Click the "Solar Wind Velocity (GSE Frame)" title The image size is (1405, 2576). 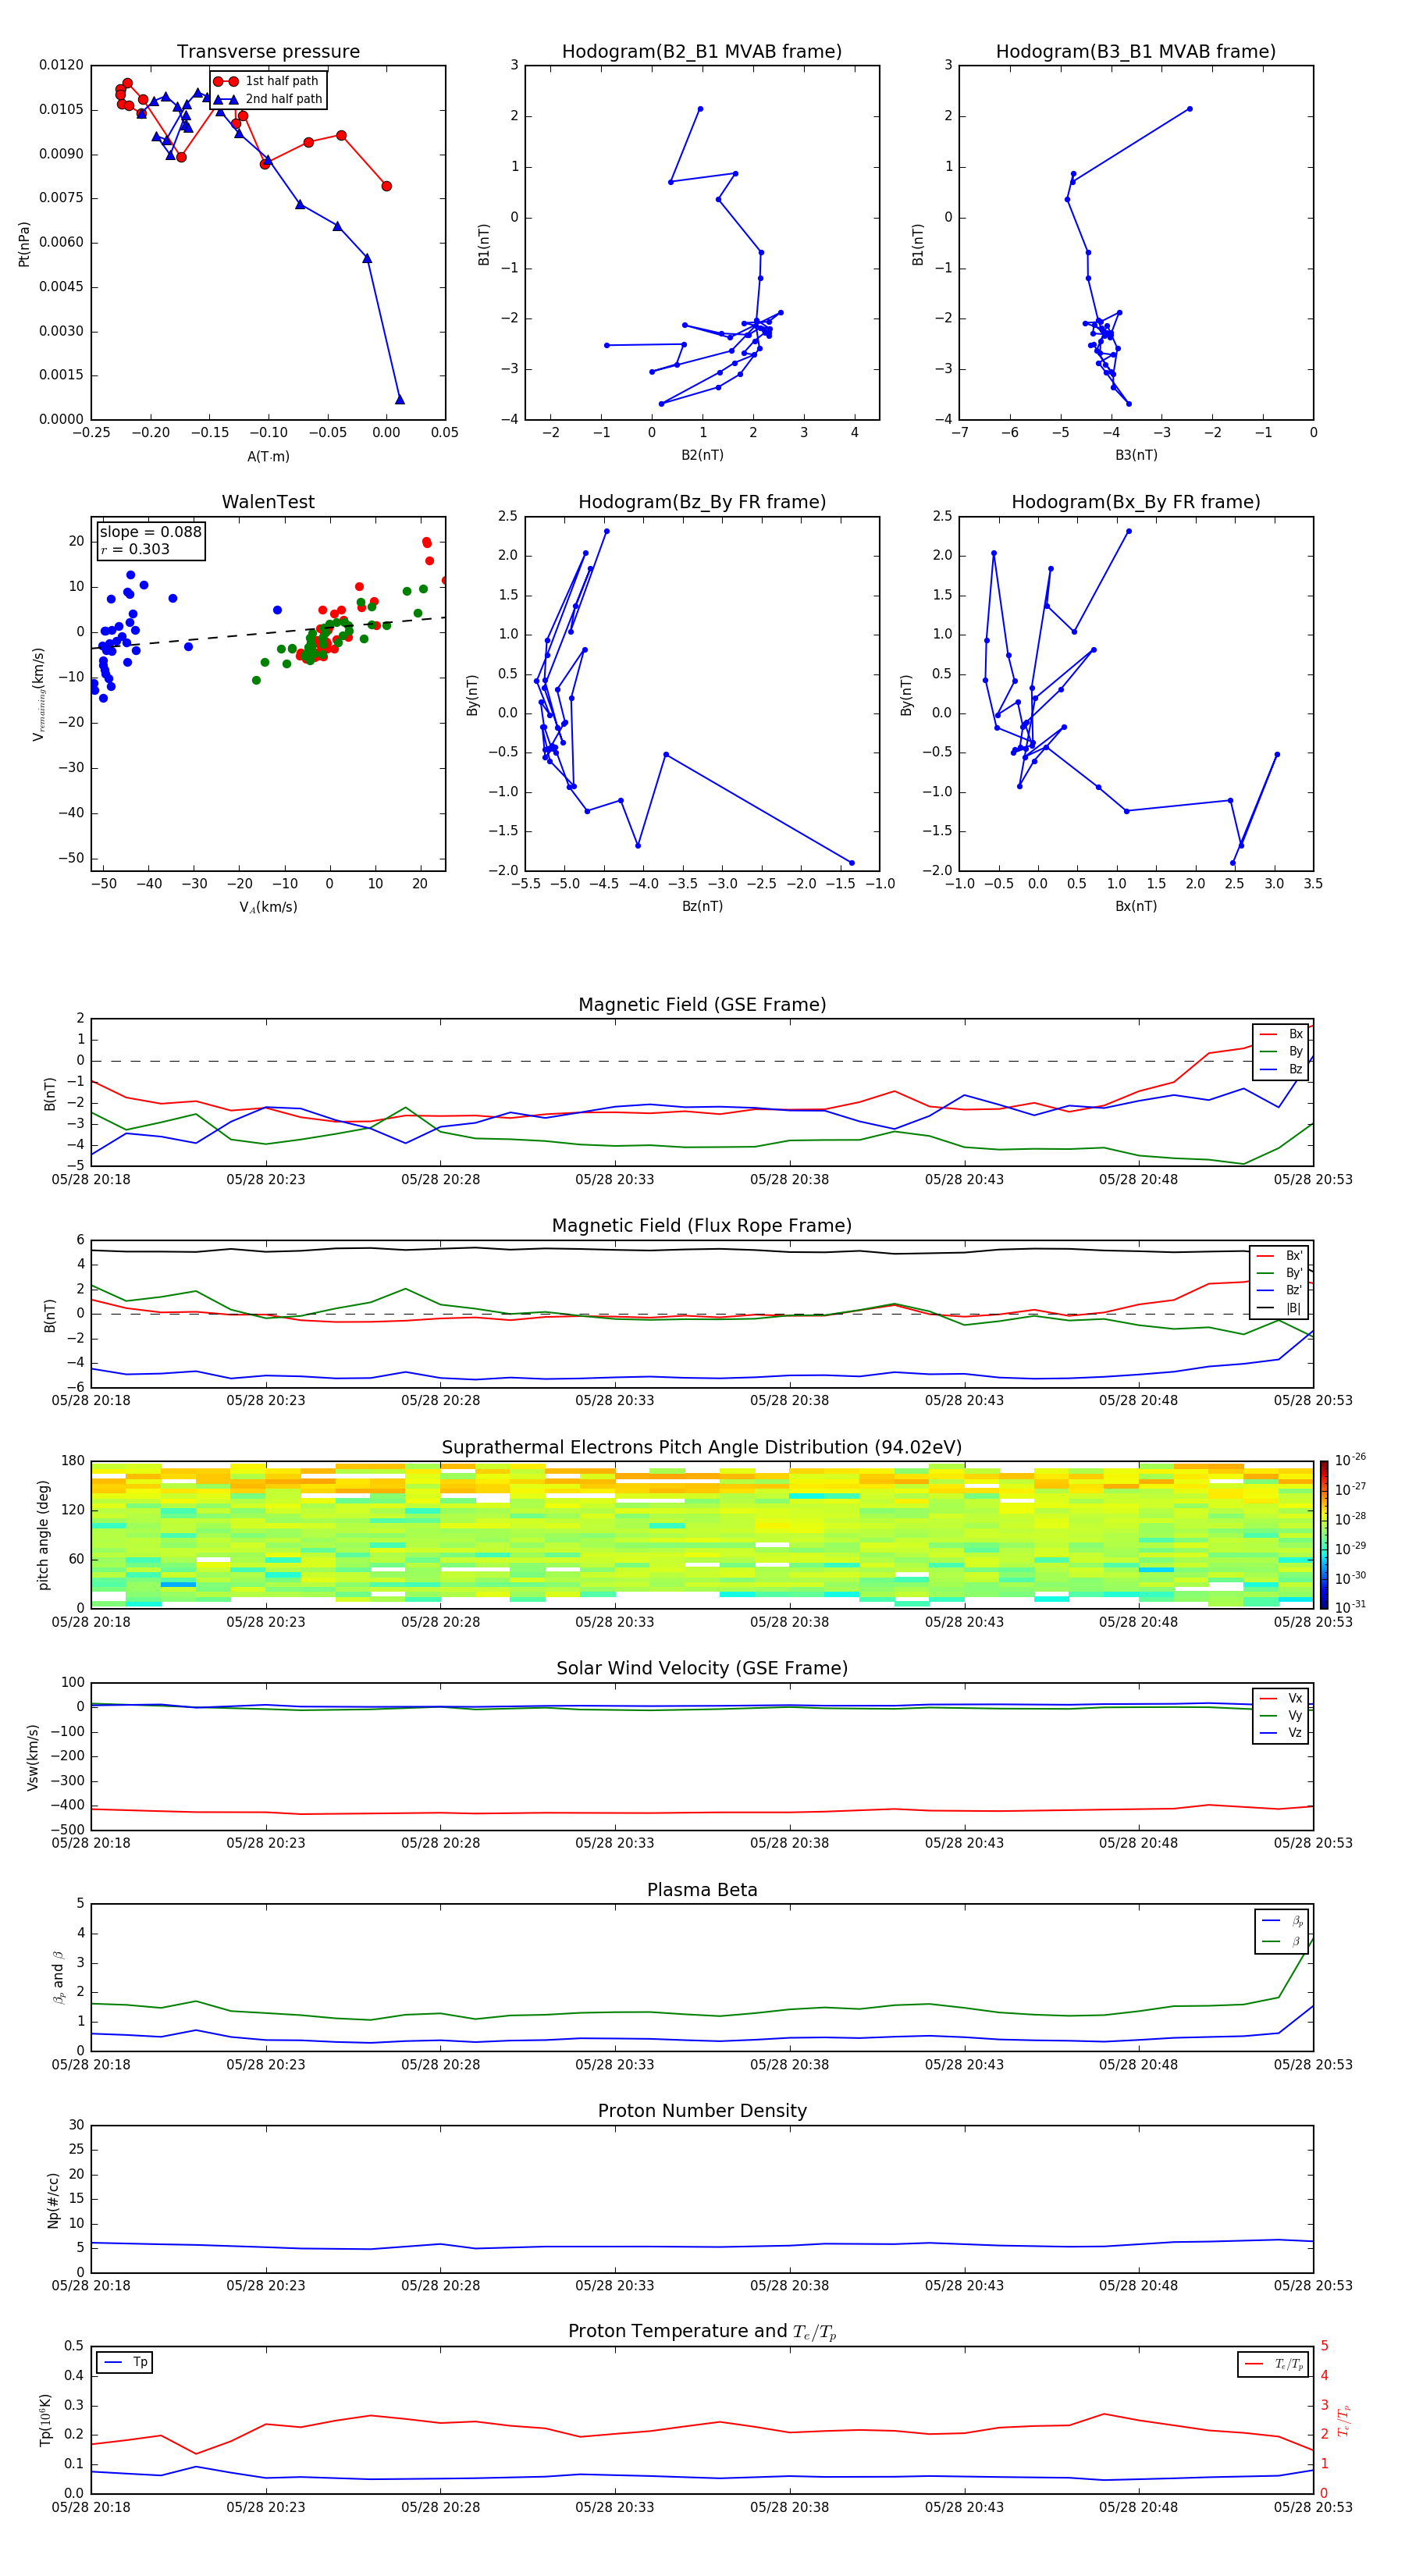click(702, 1669)
